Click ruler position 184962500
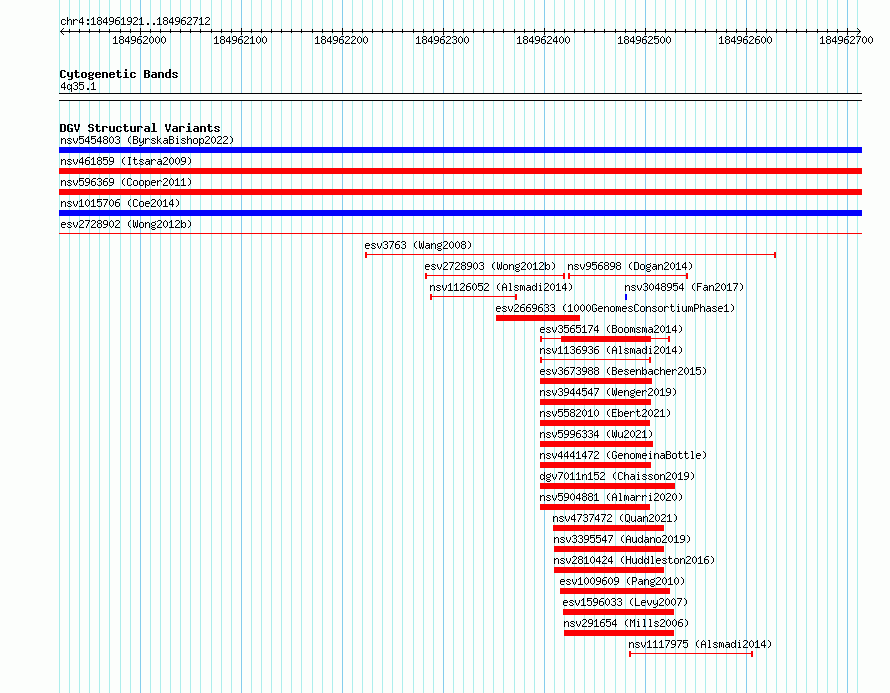Viewport: 890px width, 693px height. pos(644,40)
